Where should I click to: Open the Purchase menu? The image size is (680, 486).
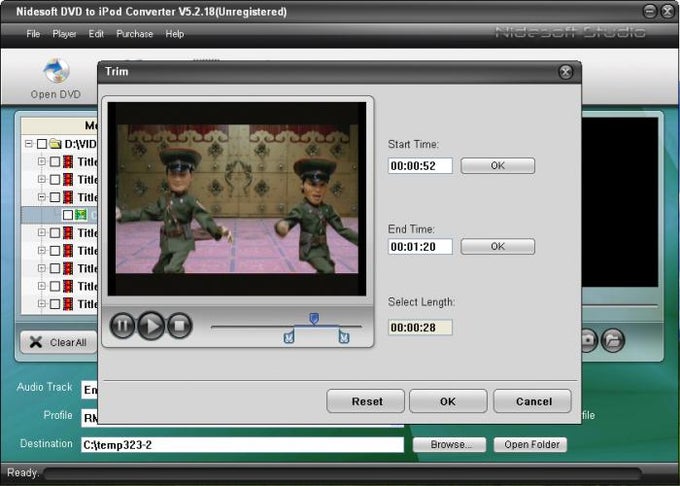(134, 34)
